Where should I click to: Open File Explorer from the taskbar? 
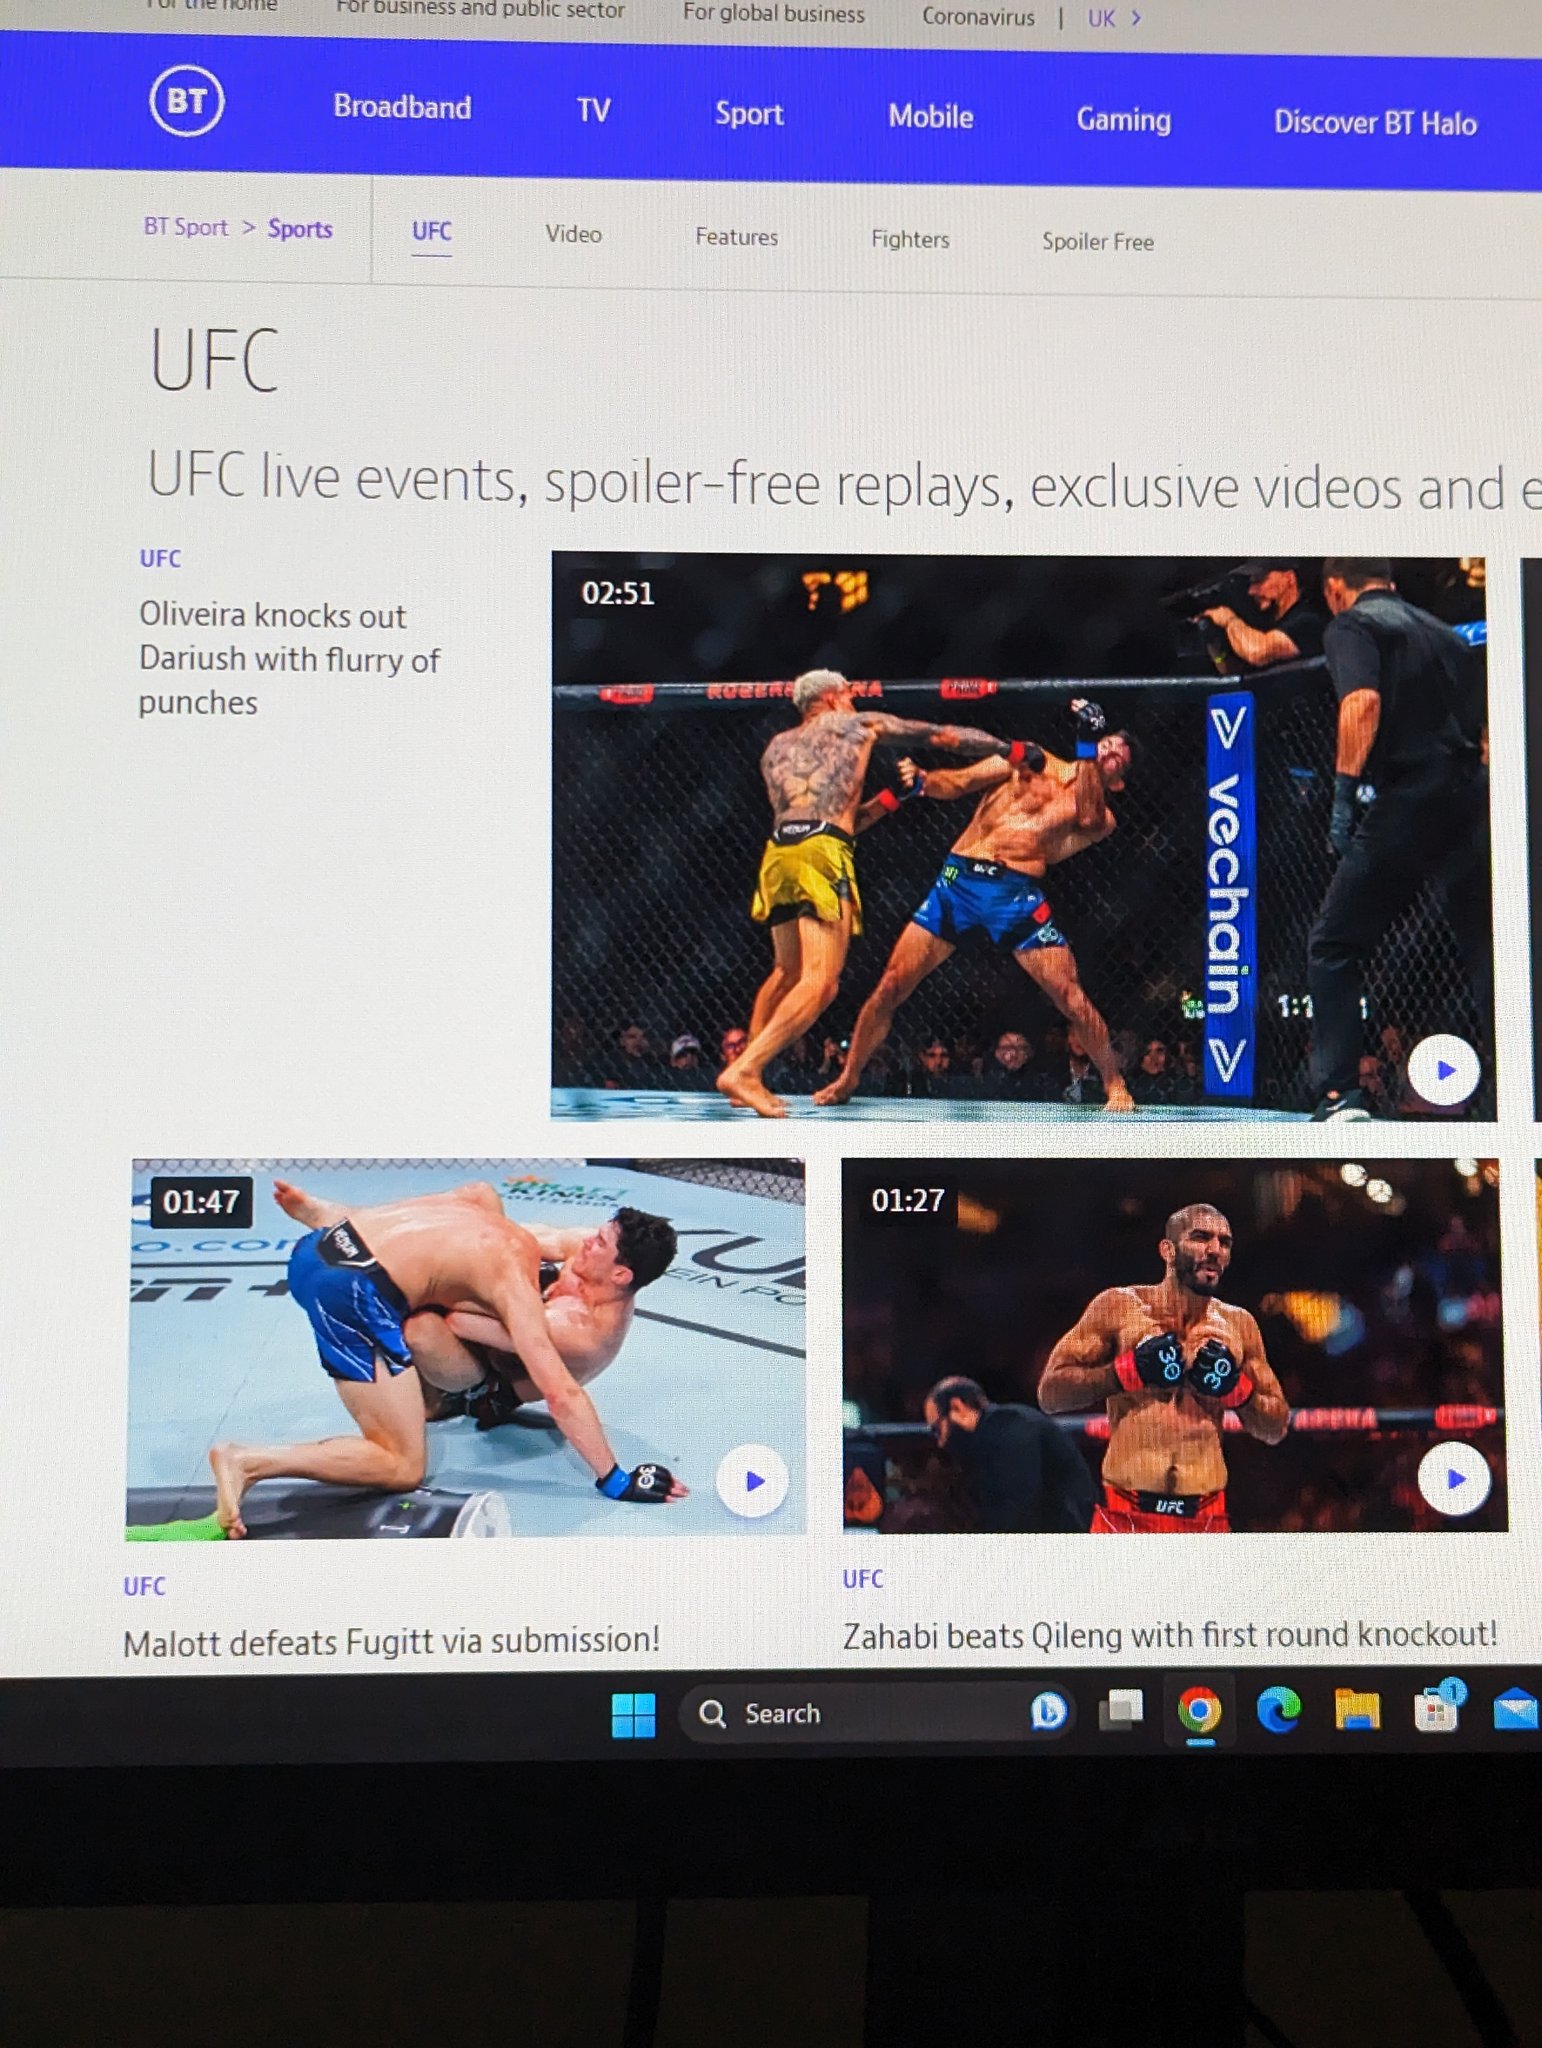(1357, 1710)
